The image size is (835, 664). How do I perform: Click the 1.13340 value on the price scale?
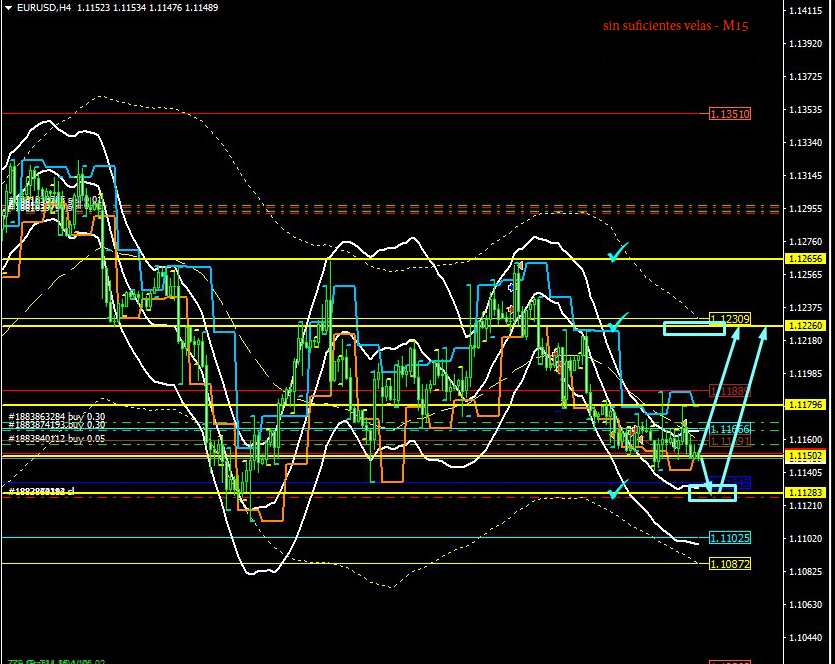click(x=805, y=143)
